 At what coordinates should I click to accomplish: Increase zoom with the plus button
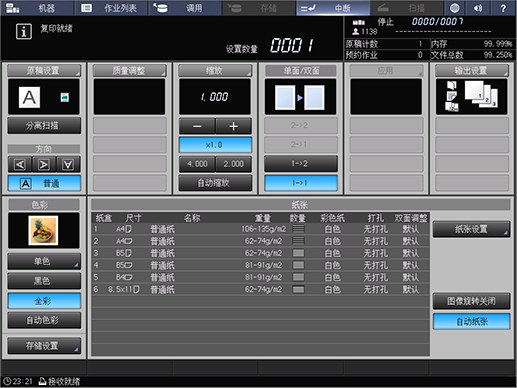click(233, 126)
